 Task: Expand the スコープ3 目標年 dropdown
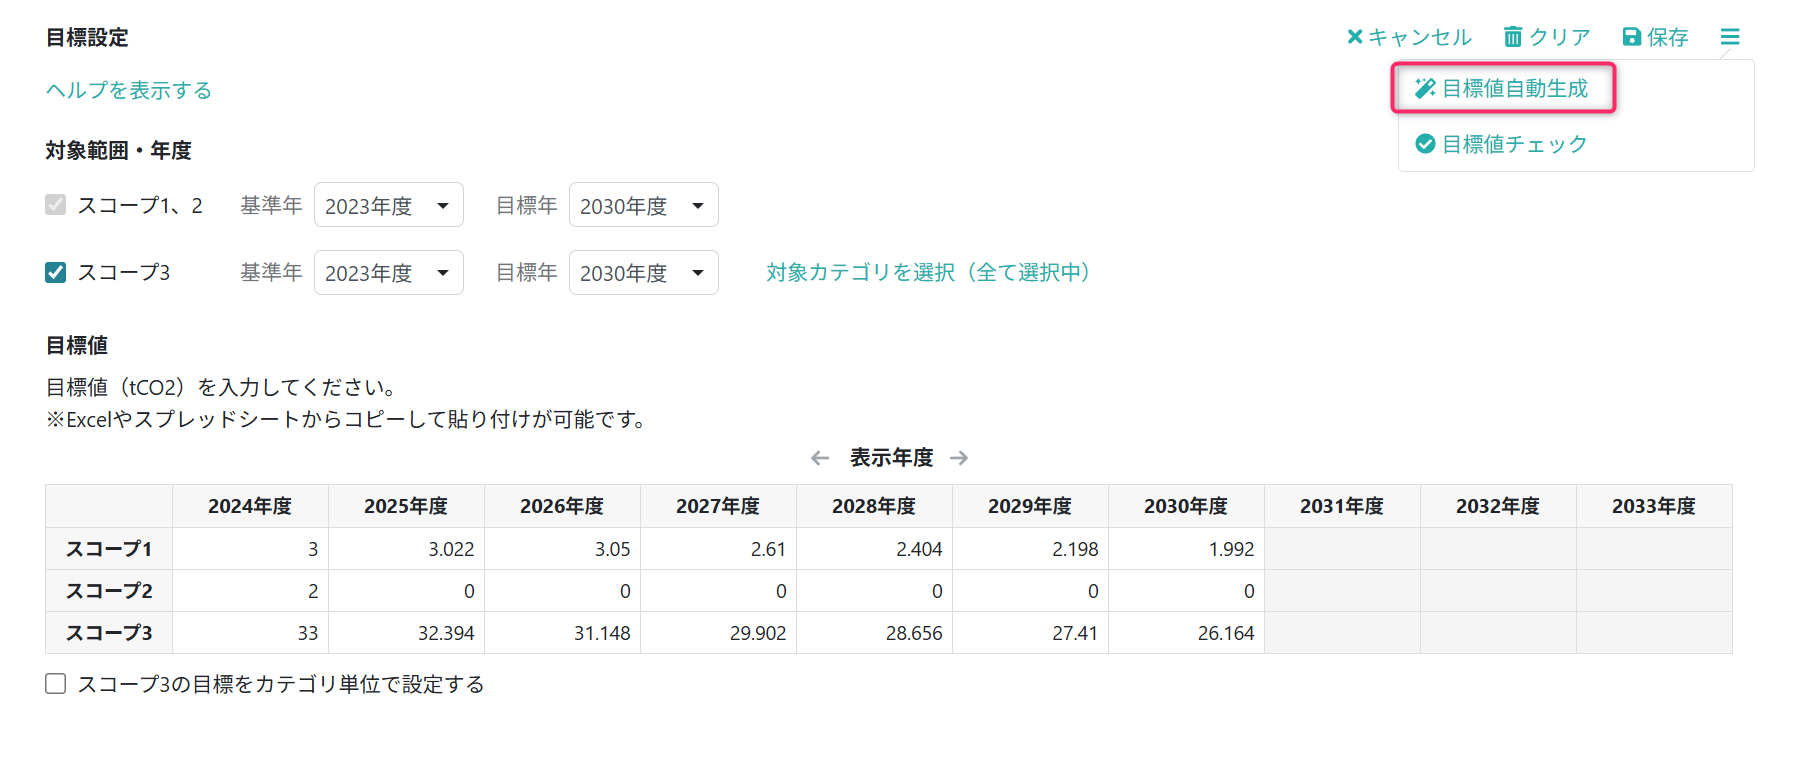tap(643, 273)
